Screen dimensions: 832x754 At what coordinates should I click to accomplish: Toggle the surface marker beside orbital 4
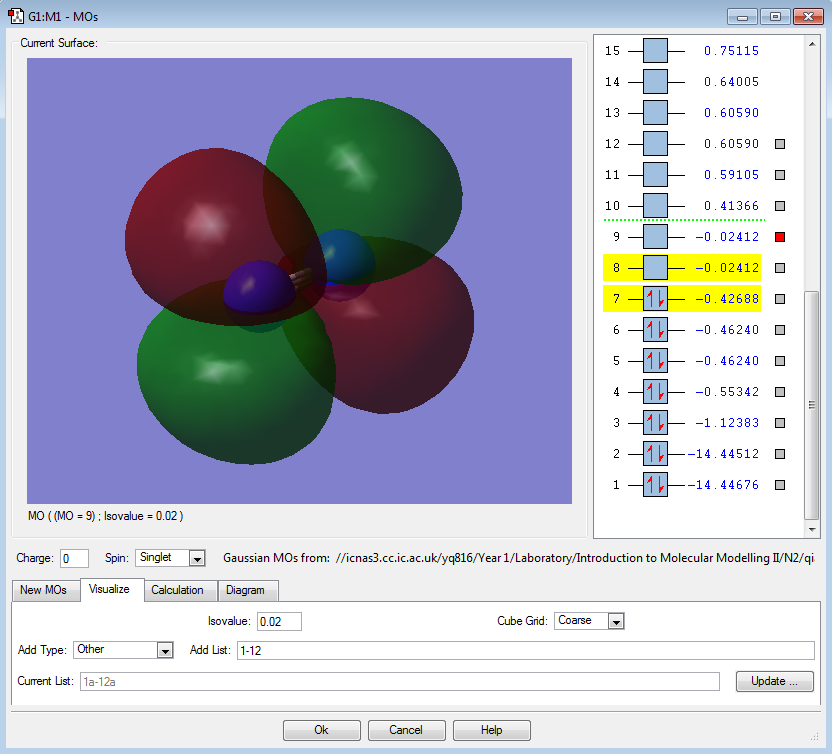coord(781,392)
